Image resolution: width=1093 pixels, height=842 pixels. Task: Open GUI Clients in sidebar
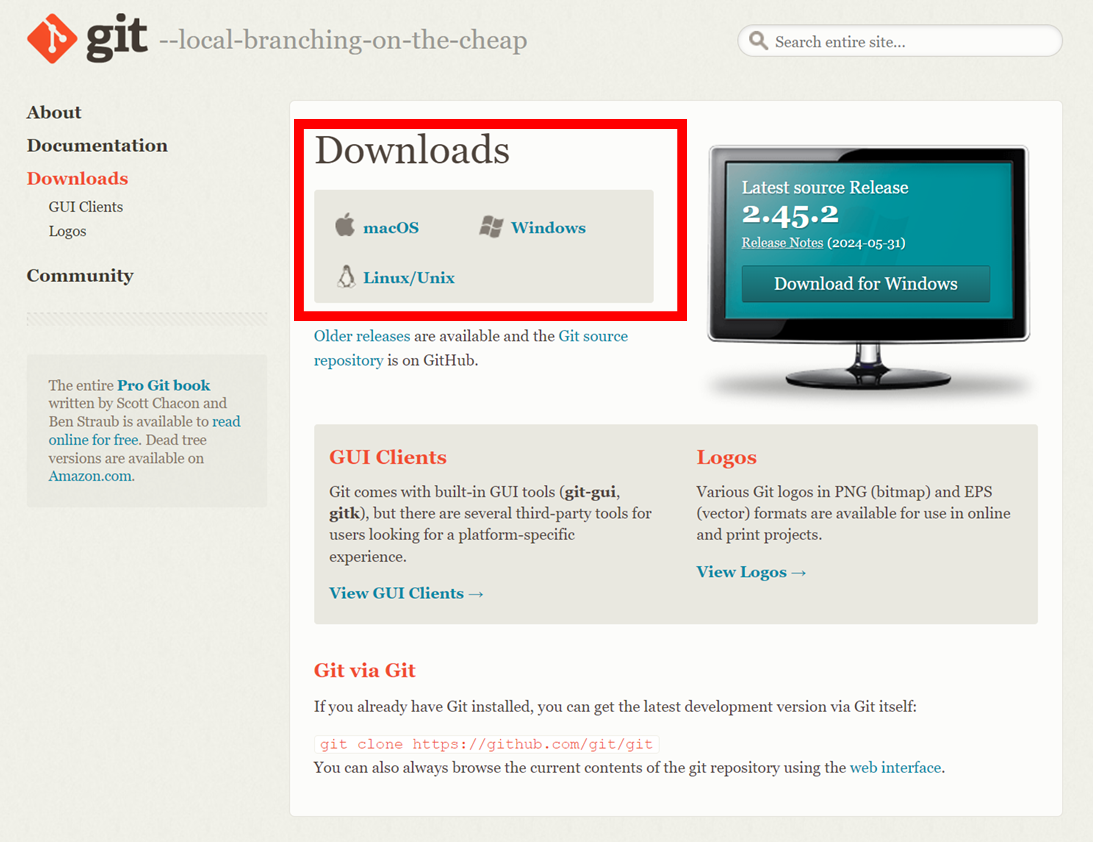coord(86,207)
